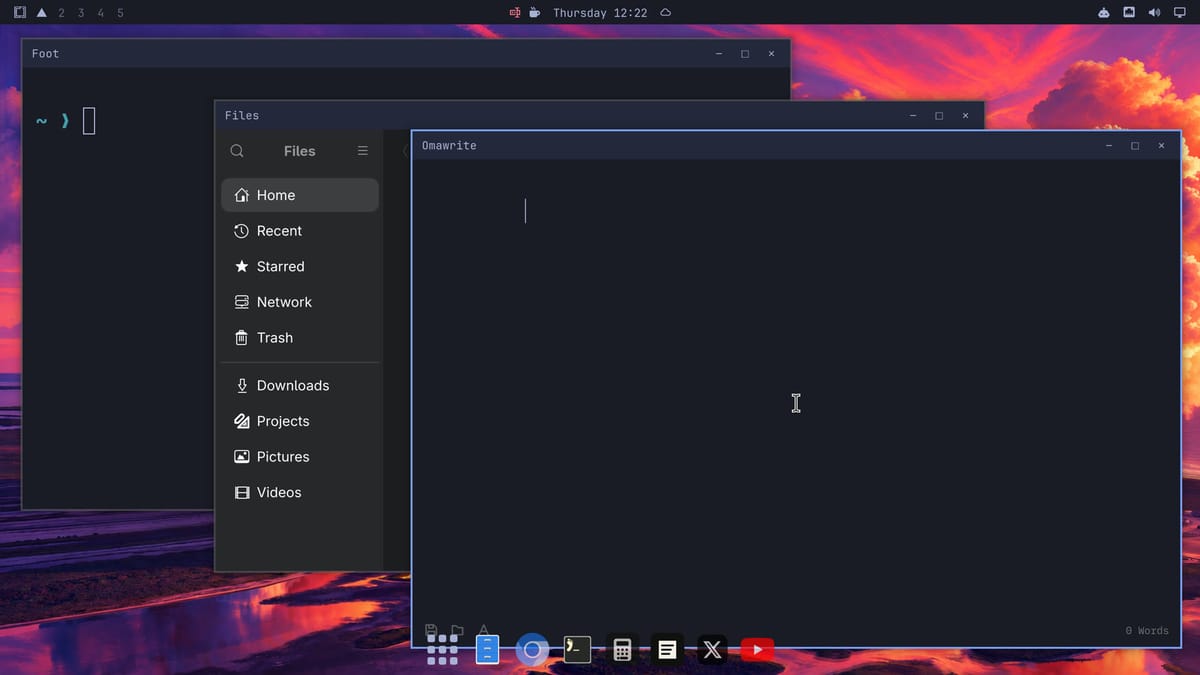
Task: Open Chromium browser from the dock
Action: pos(532,650)
